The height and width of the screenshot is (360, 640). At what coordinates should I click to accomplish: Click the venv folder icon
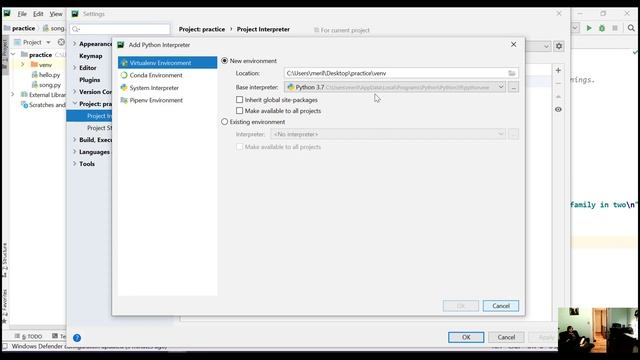[34, 64]
